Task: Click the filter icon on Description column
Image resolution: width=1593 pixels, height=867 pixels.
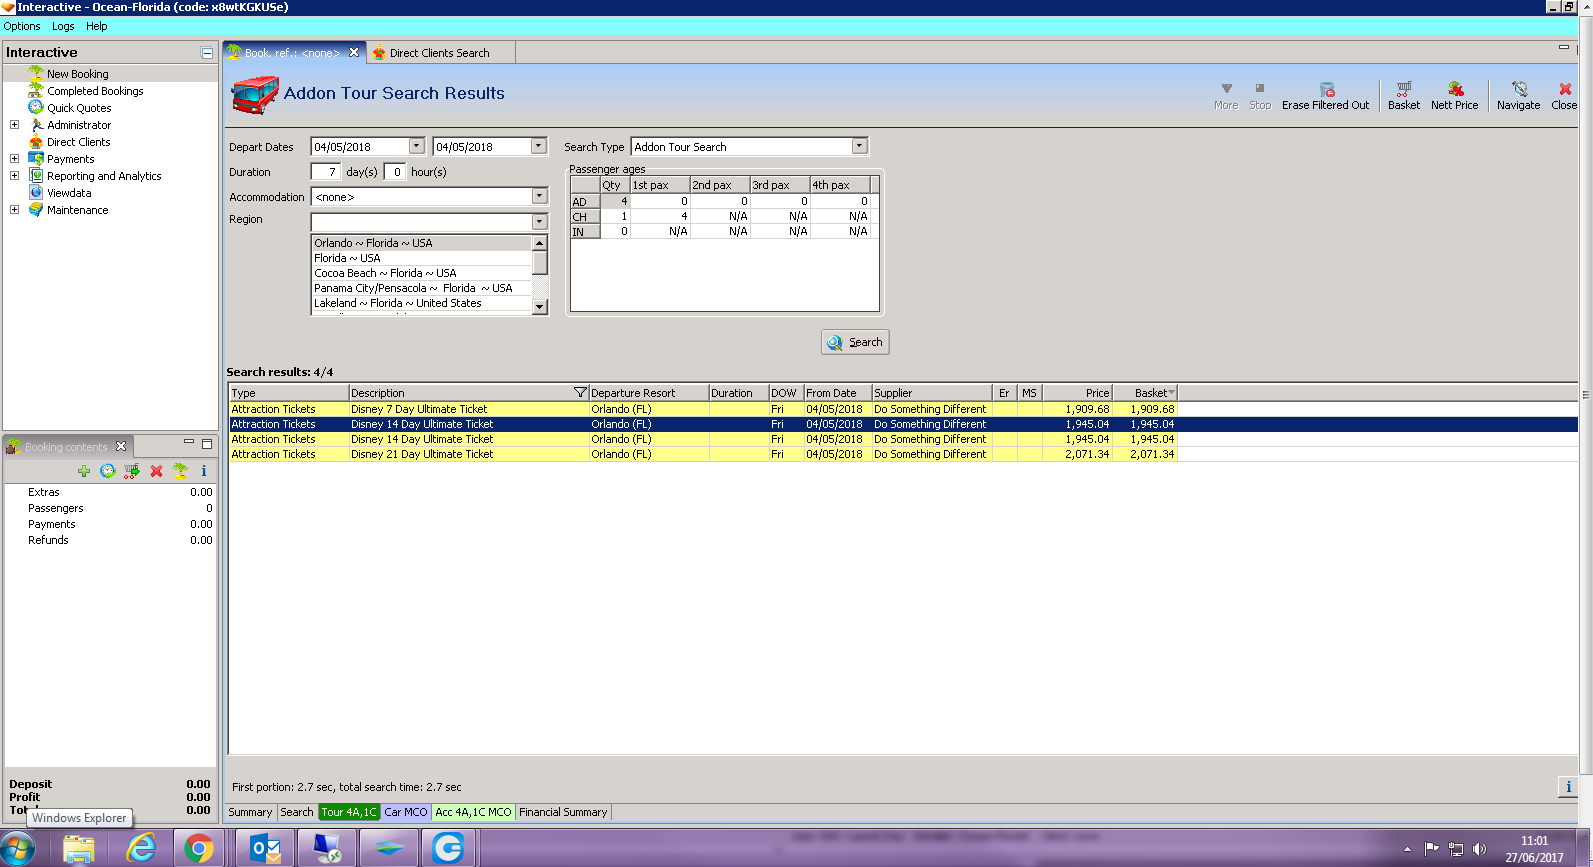Action: pos(580,393)
